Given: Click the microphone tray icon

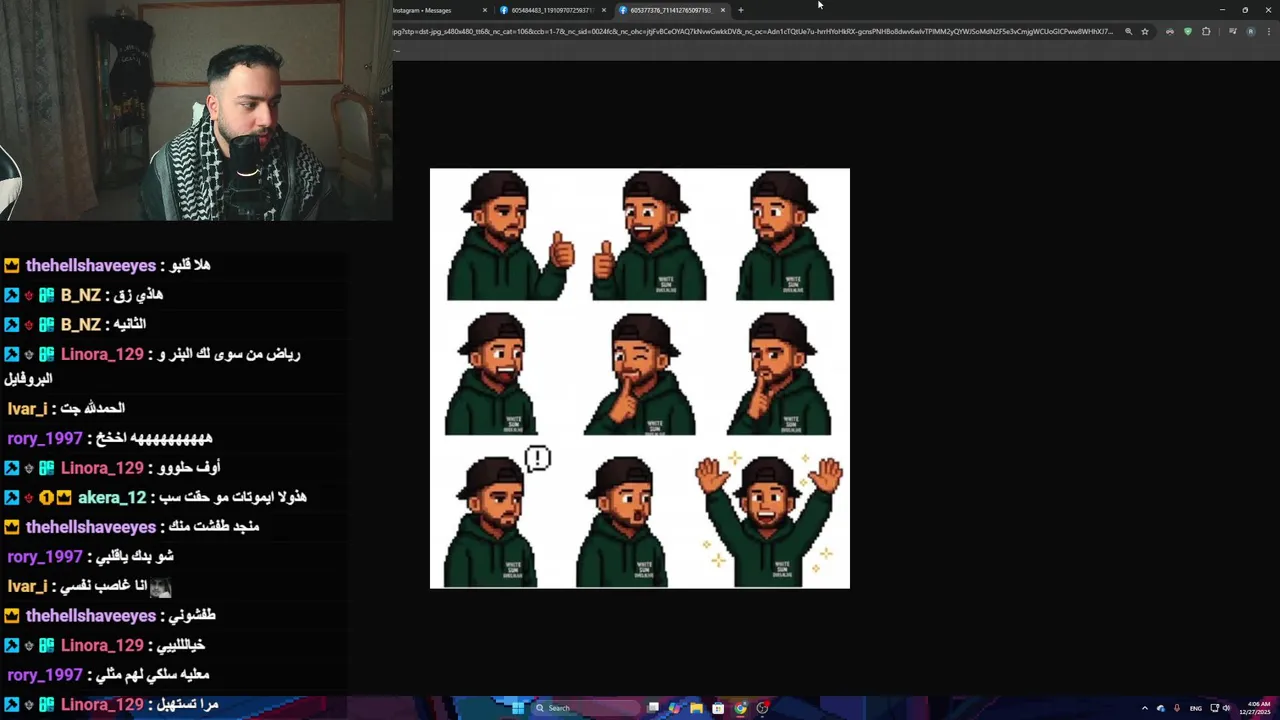Looking at the screenshot, I should click(x=1176, y=708).
